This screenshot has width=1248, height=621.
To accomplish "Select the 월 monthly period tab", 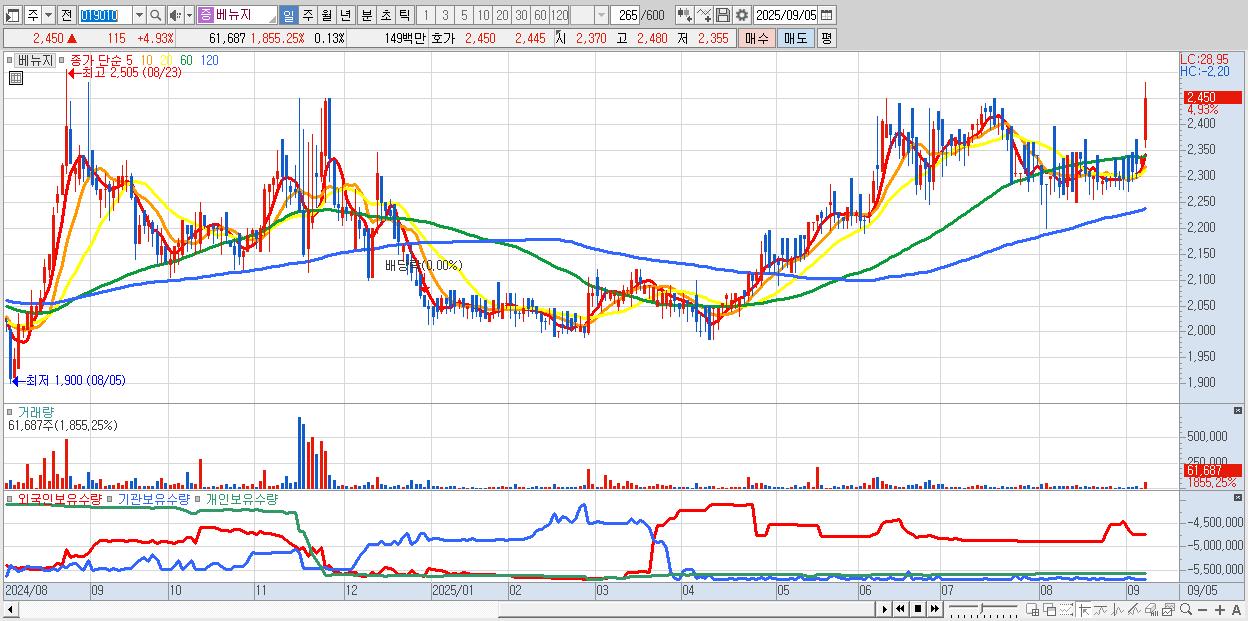I will tap(326, 15).
